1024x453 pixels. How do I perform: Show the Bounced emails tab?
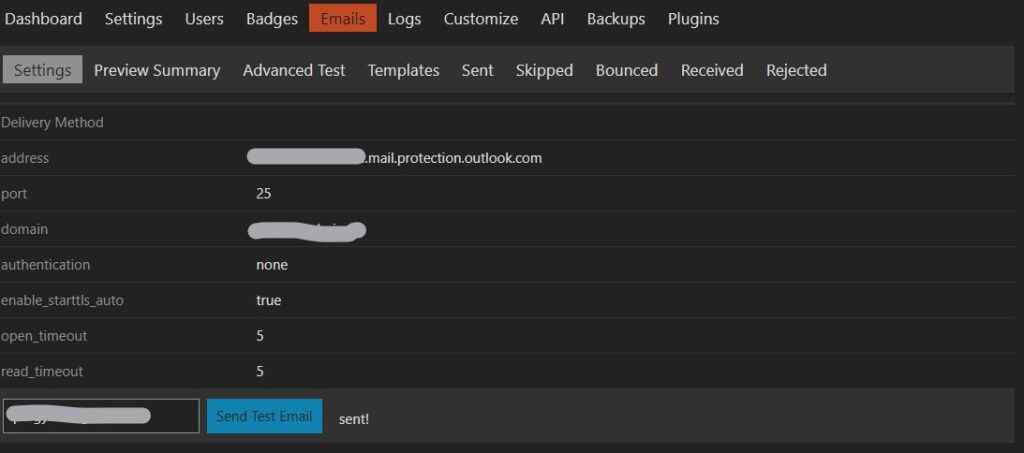(626, 70)
